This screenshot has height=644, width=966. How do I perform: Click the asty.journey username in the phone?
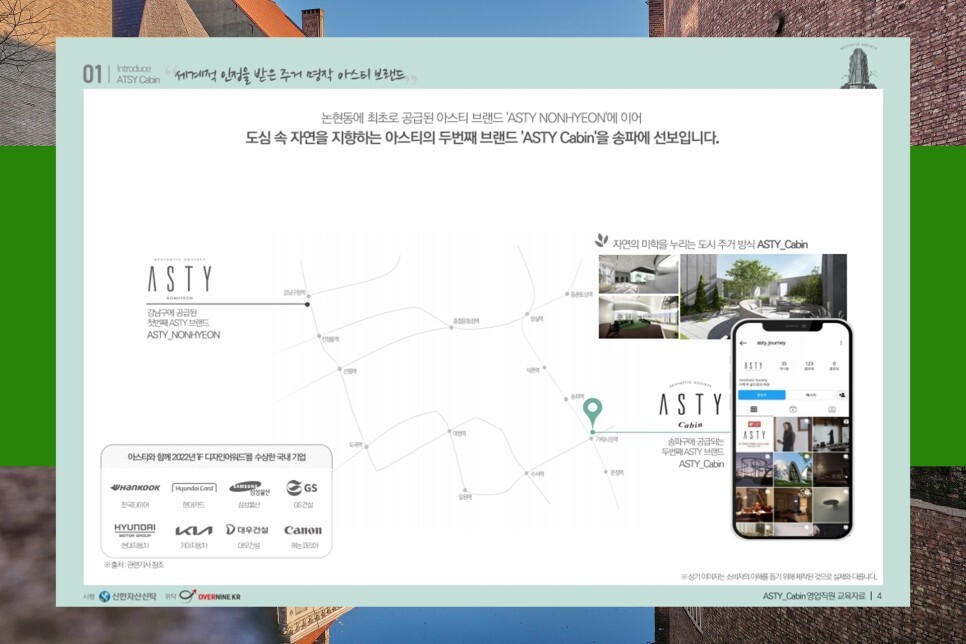[x=771, y=343]
